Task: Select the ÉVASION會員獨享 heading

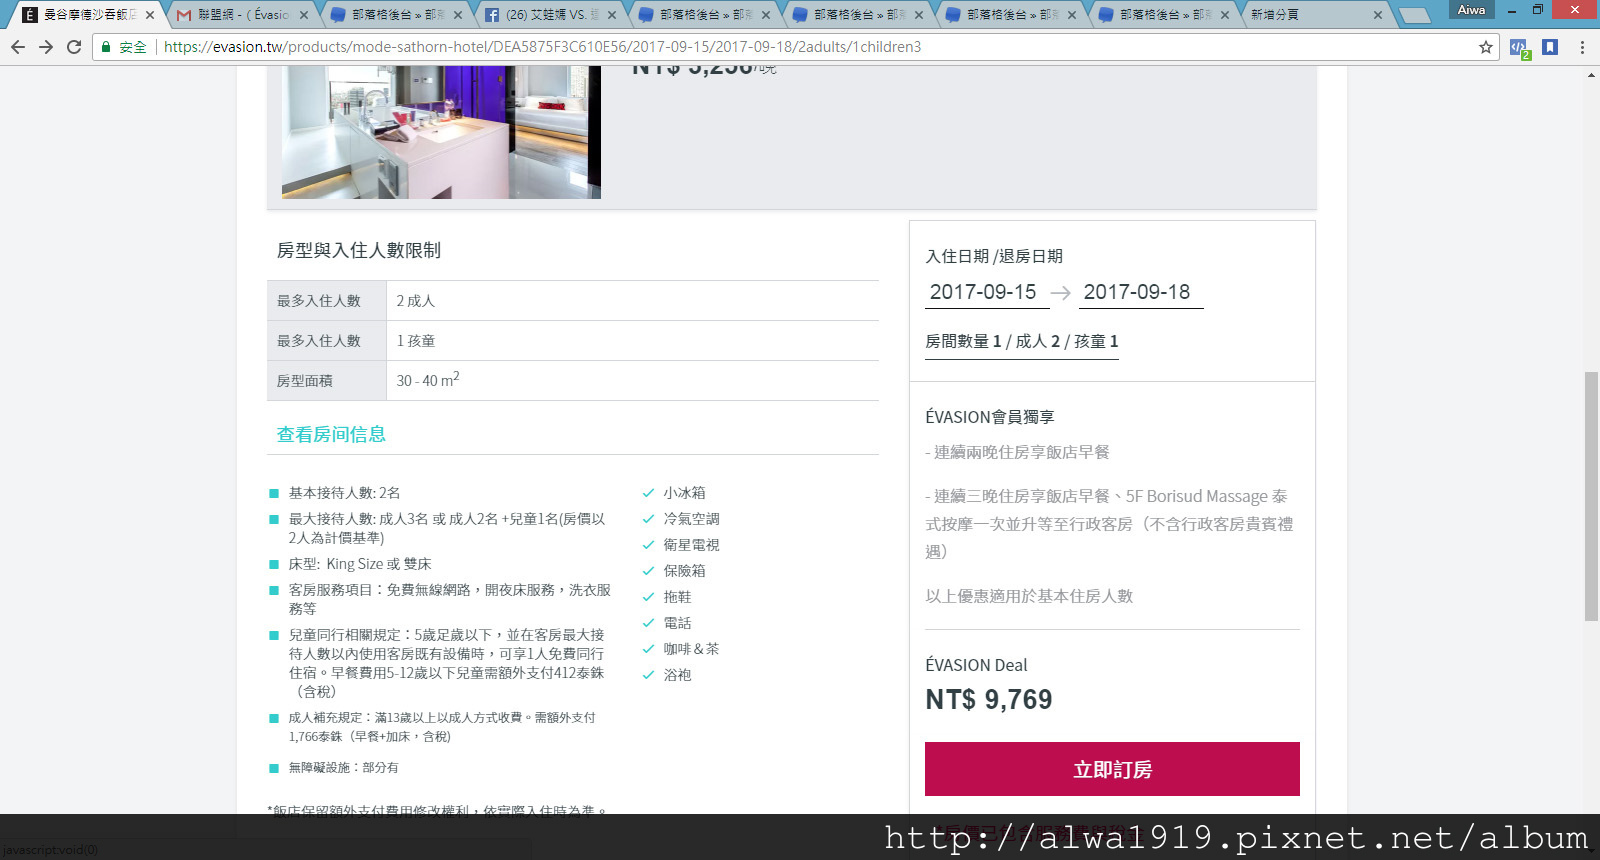Action: click(x=990, y=417)
